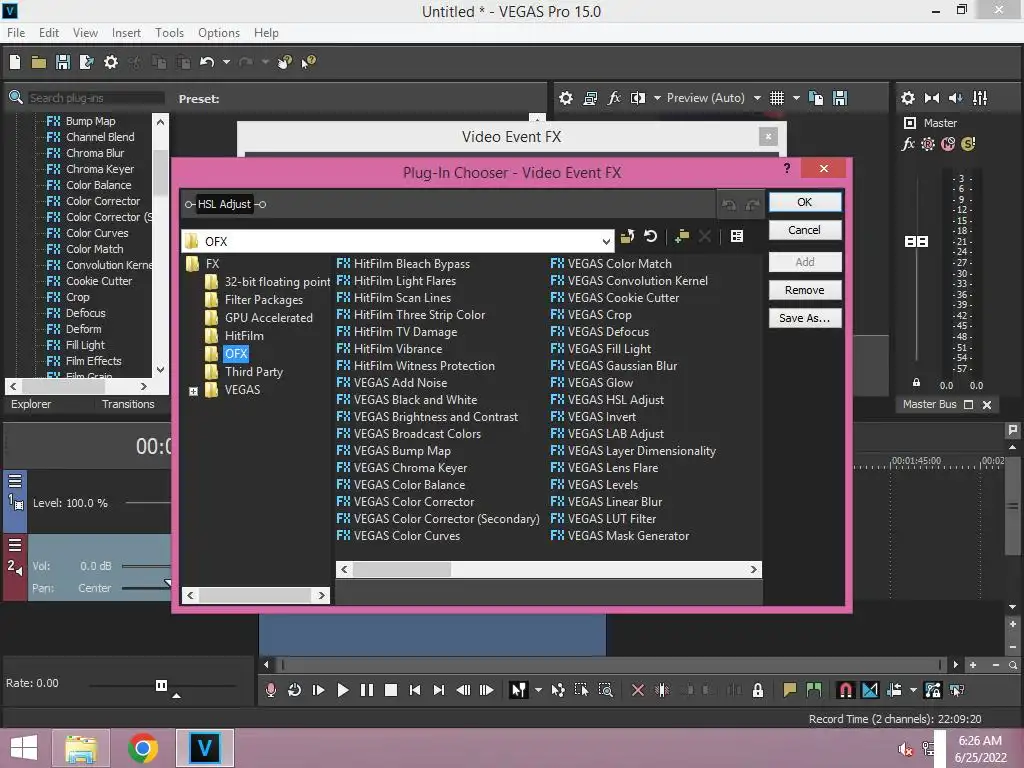
Task: Switch to the Explorer tab
Action: (31, 404)
